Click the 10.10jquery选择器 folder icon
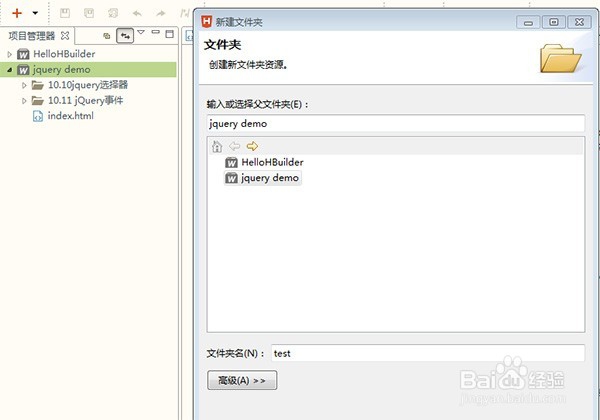 (x=38, y=85)
